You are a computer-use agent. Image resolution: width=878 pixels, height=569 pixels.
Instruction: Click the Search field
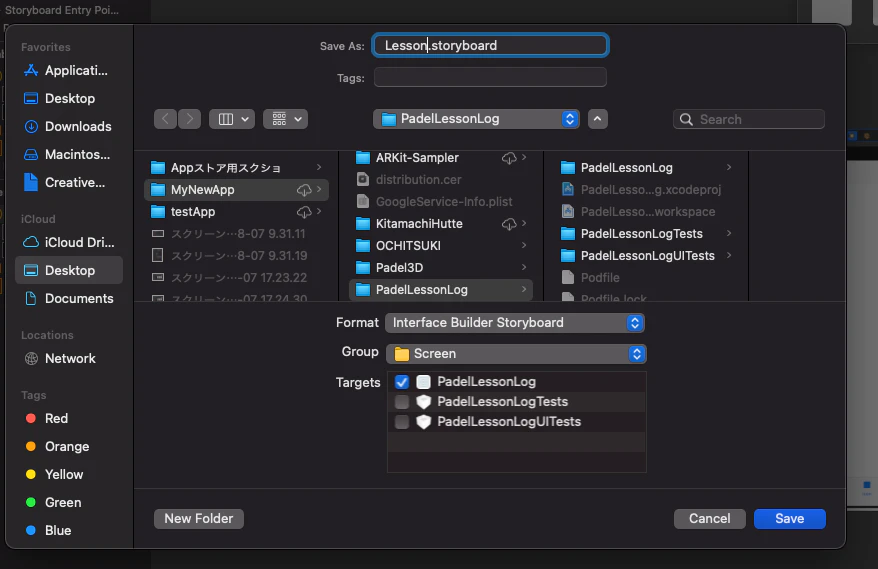(x=749, y=119)
